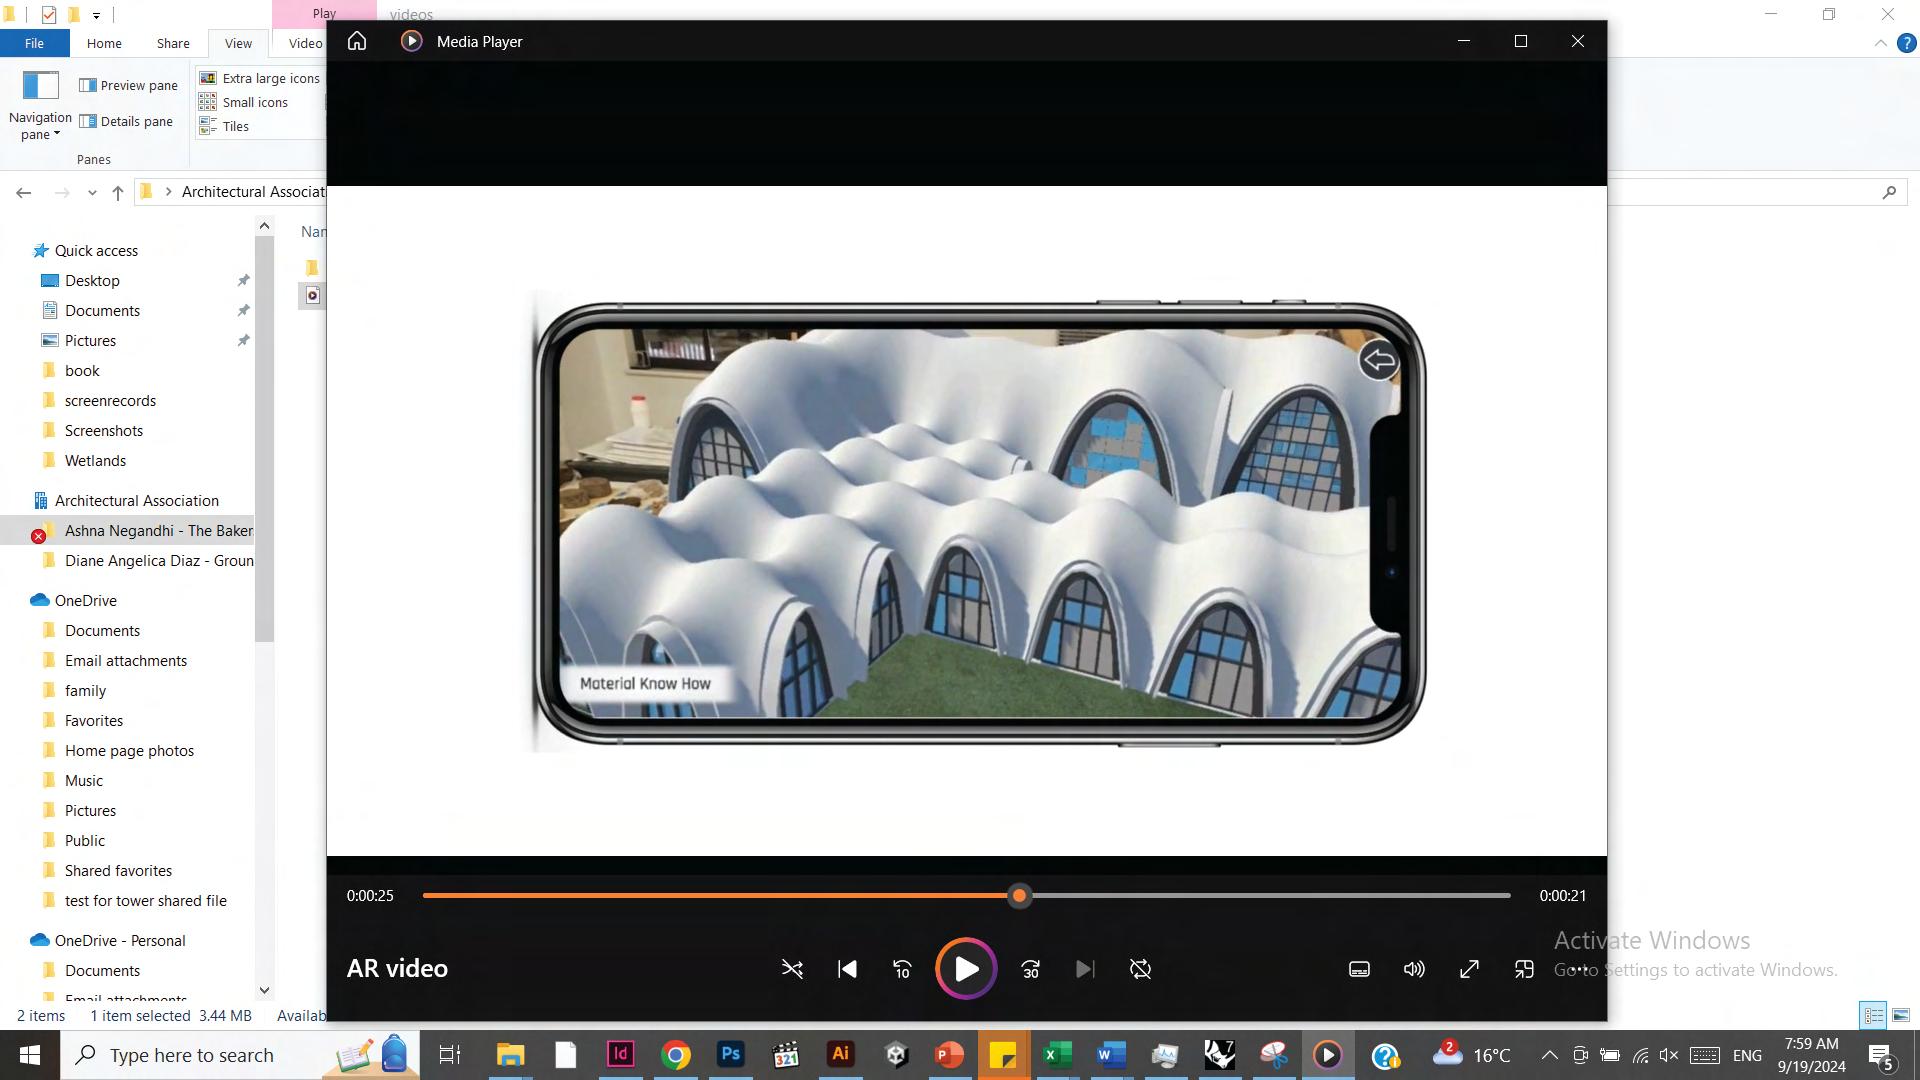Switch to mini player view
Image resolution: width=1920 pixels, height=1080 pixels.
pyautogui.click(x=1524, y=969)
